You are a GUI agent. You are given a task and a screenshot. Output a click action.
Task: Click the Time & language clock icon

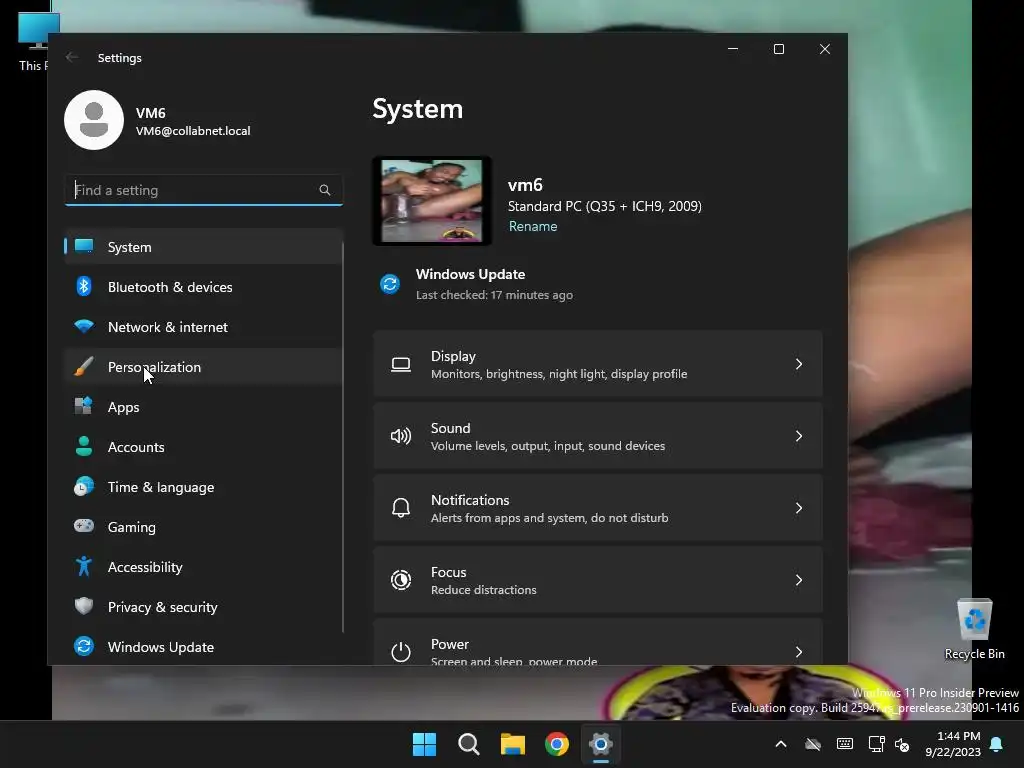(x=84, y=487)
